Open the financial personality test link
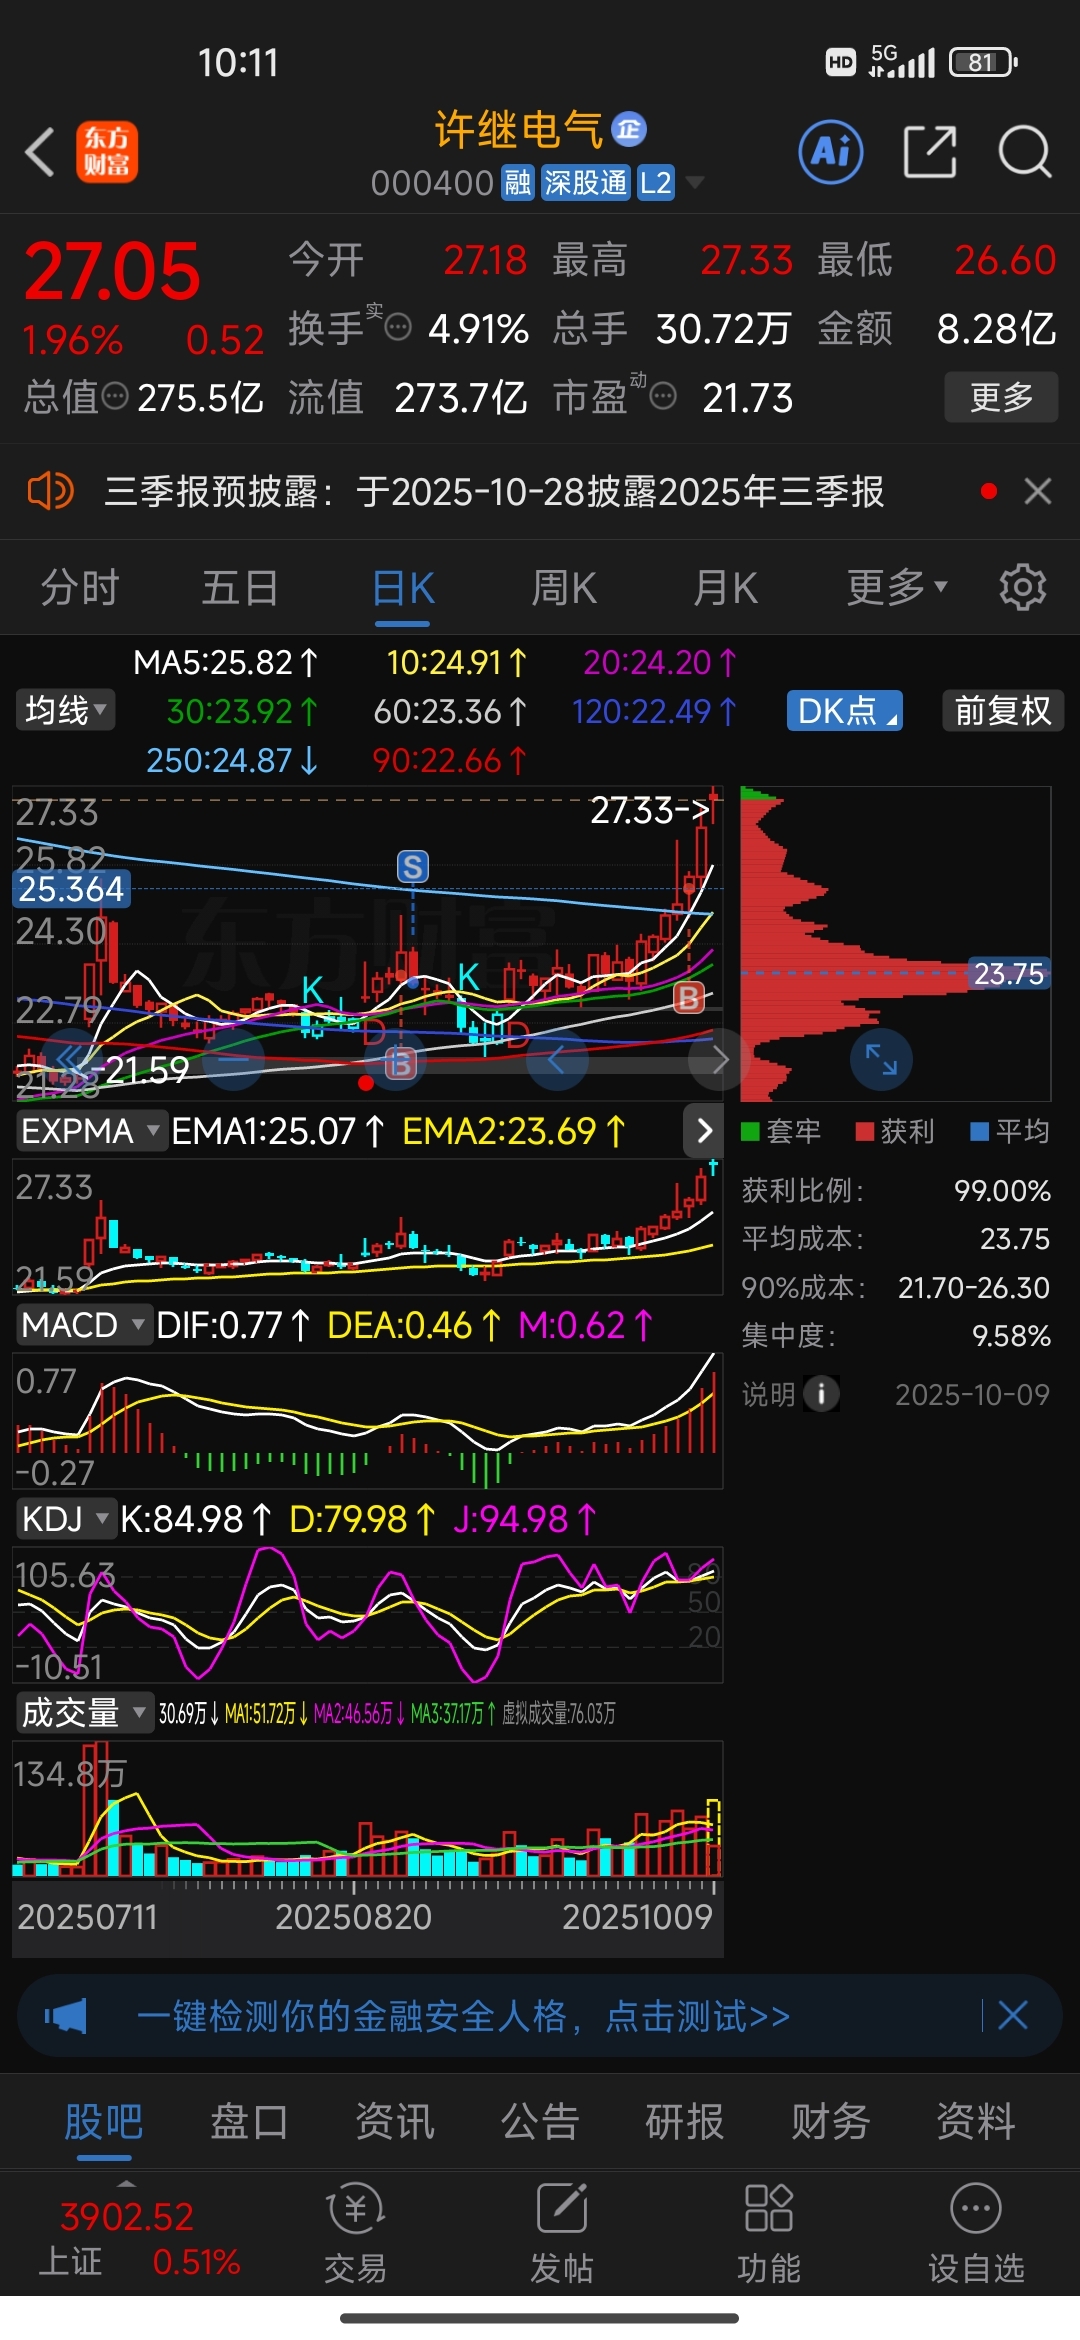This screenshot has height=2340, width=1080. [x=463, y=2015]
